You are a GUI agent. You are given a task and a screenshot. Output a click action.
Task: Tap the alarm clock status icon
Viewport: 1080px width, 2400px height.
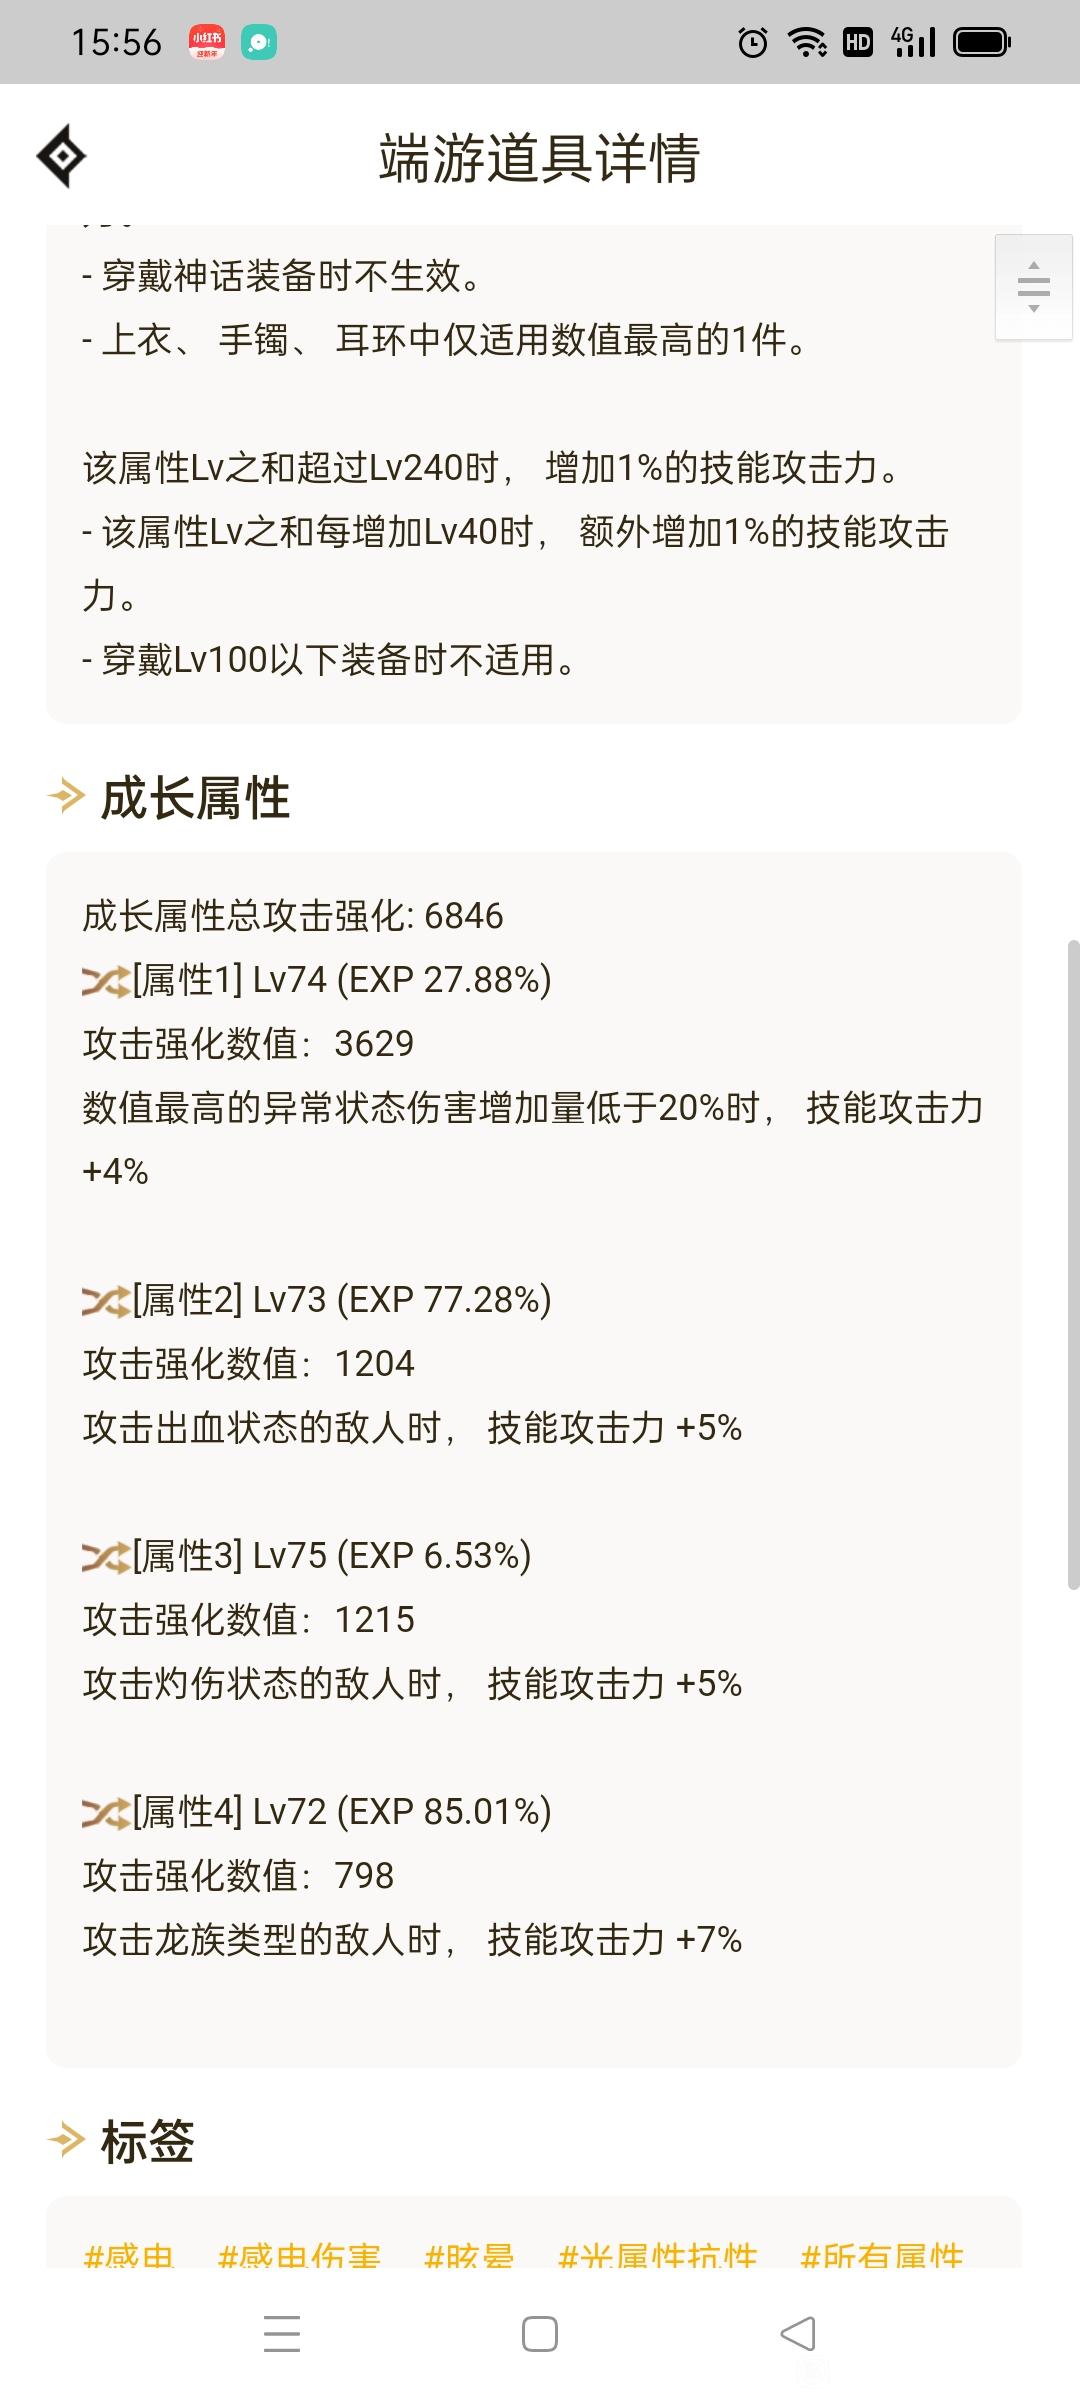[x=753, y=42]
